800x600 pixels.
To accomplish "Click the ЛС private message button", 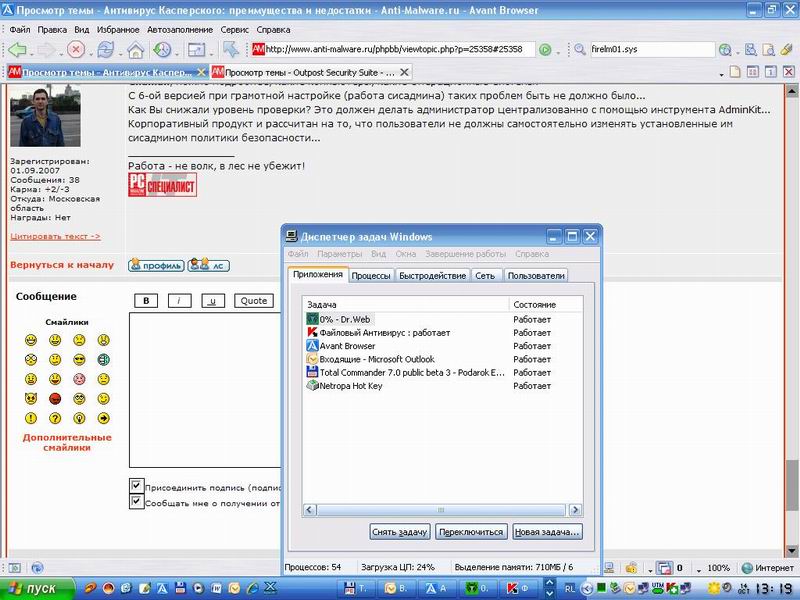I will coord(209,265).
